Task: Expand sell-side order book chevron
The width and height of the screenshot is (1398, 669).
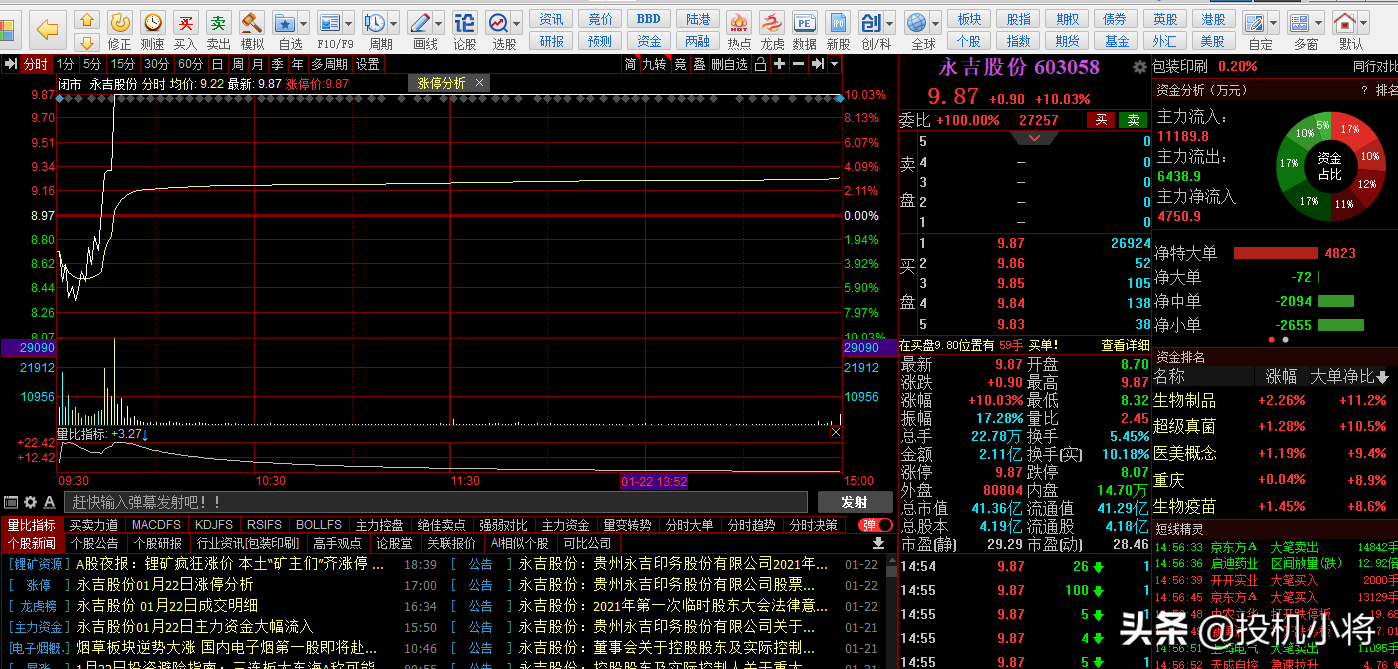Action: (x=1036, y=138)
